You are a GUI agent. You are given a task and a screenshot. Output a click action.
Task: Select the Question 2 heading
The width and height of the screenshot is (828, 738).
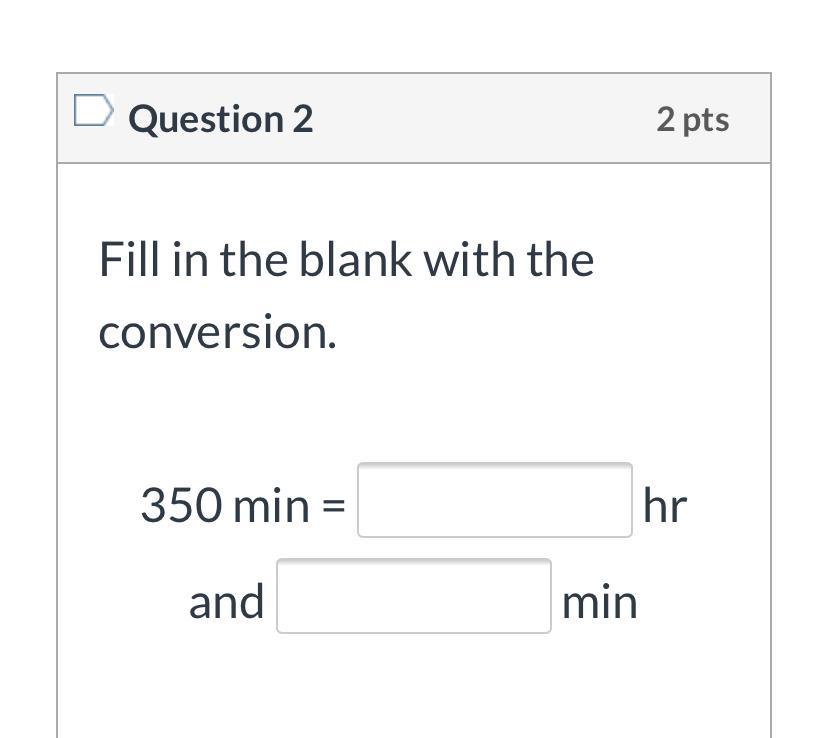click(221, 119)
